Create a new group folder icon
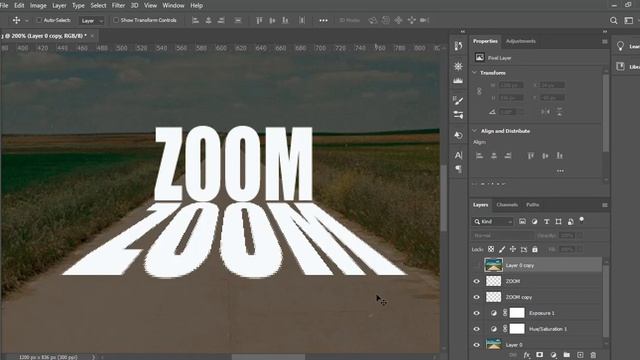The width and height of the screenshot is (640, 360). coord(567,355)
